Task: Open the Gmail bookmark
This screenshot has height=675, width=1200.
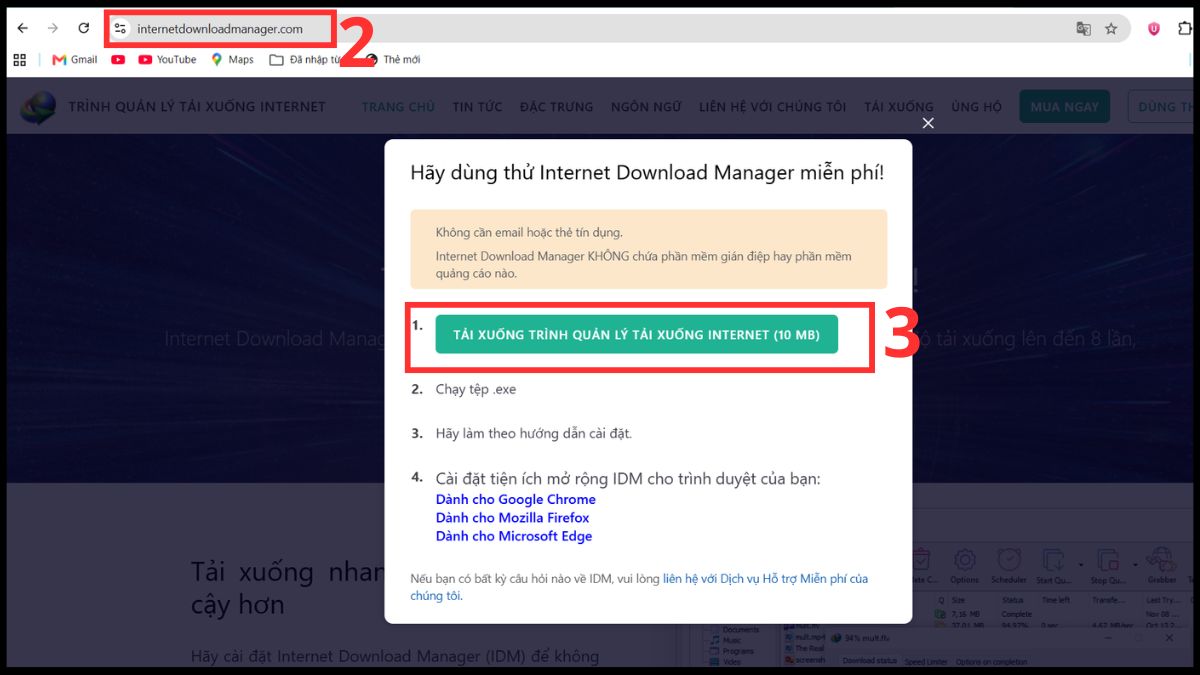Action: click(74, 60)
